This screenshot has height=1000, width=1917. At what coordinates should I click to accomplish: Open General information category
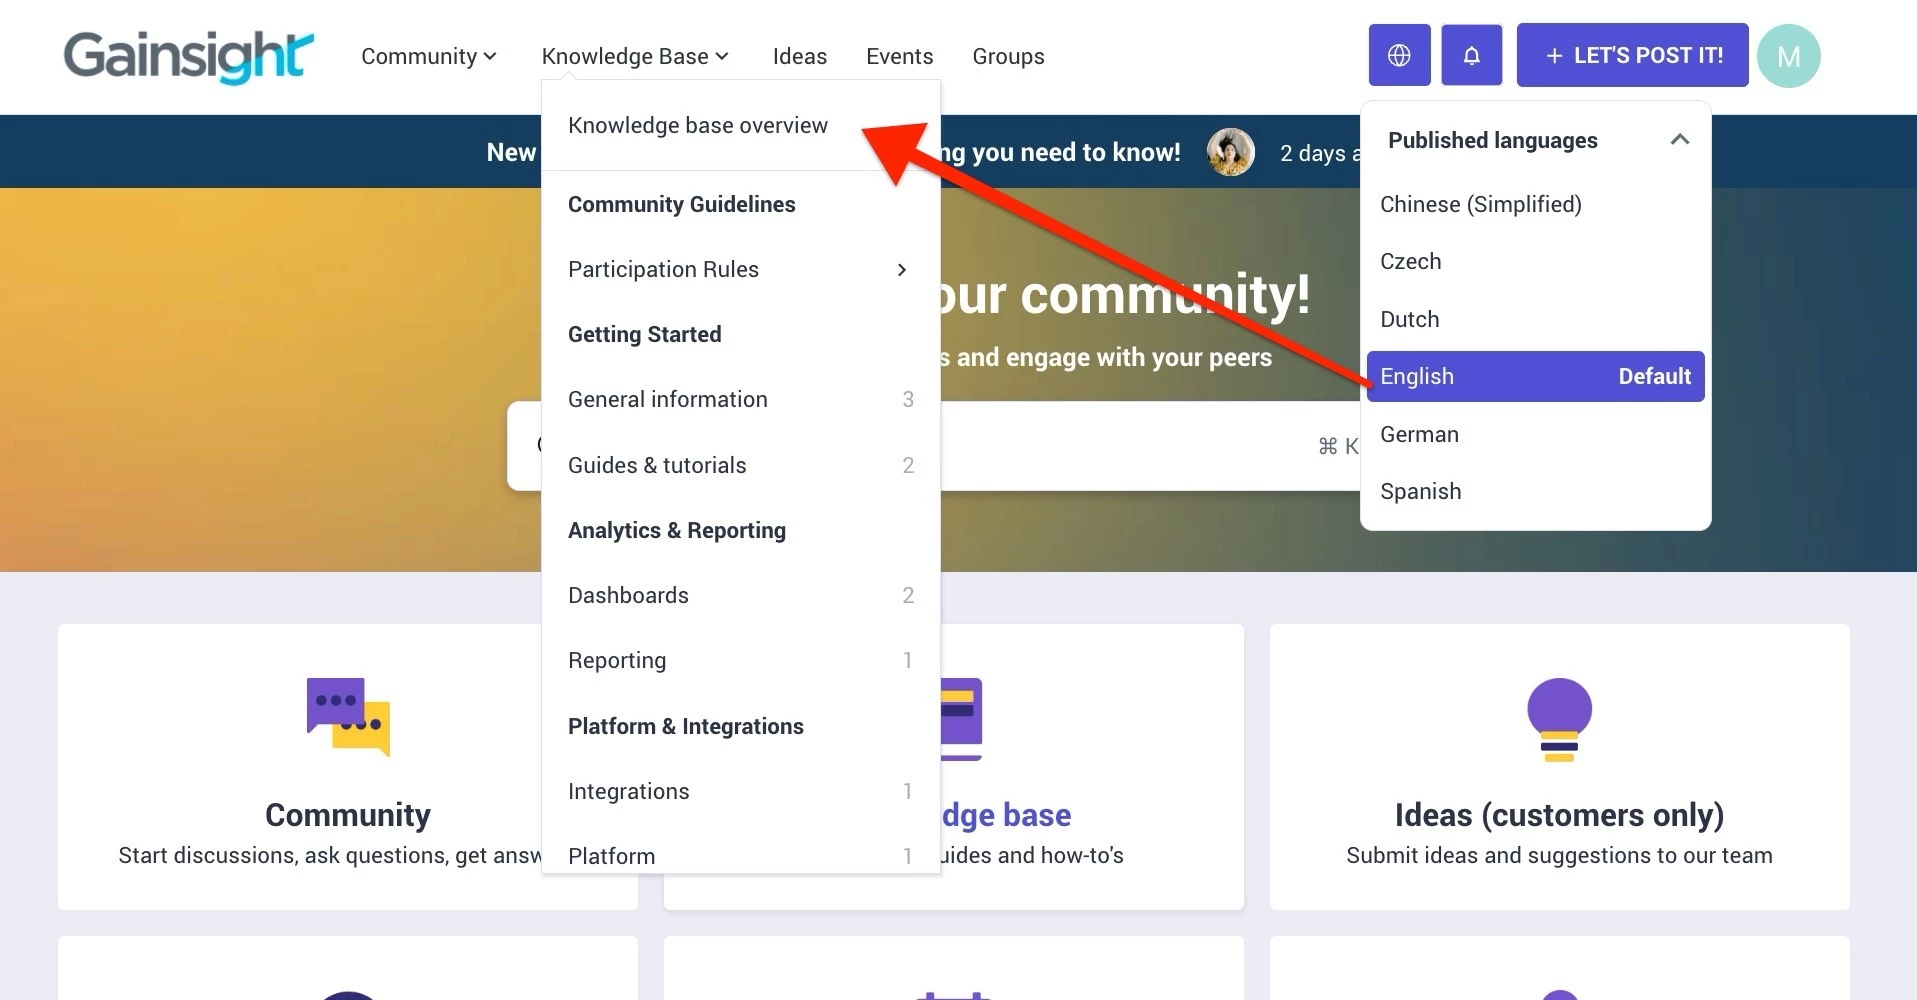[741, 400]
